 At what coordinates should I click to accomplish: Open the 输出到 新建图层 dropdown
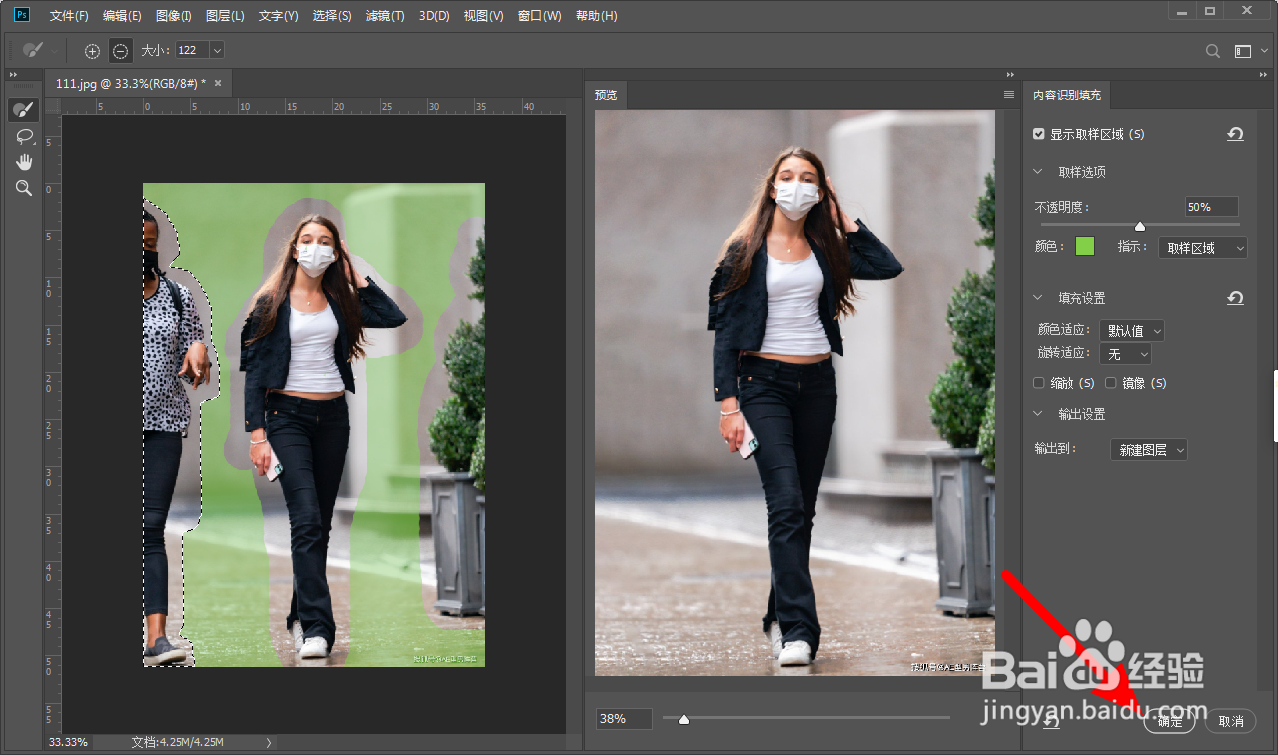(1149, 450)
